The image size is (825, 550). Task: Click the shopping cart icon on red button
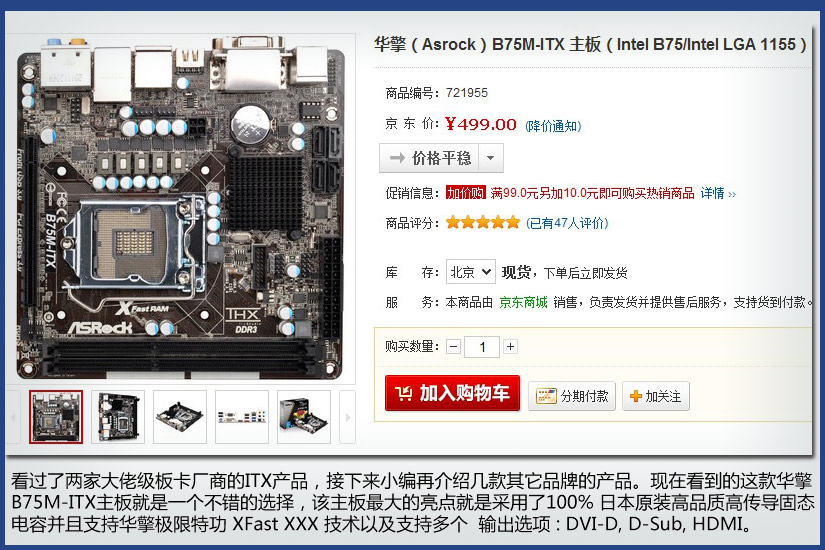tap(404, 393)
